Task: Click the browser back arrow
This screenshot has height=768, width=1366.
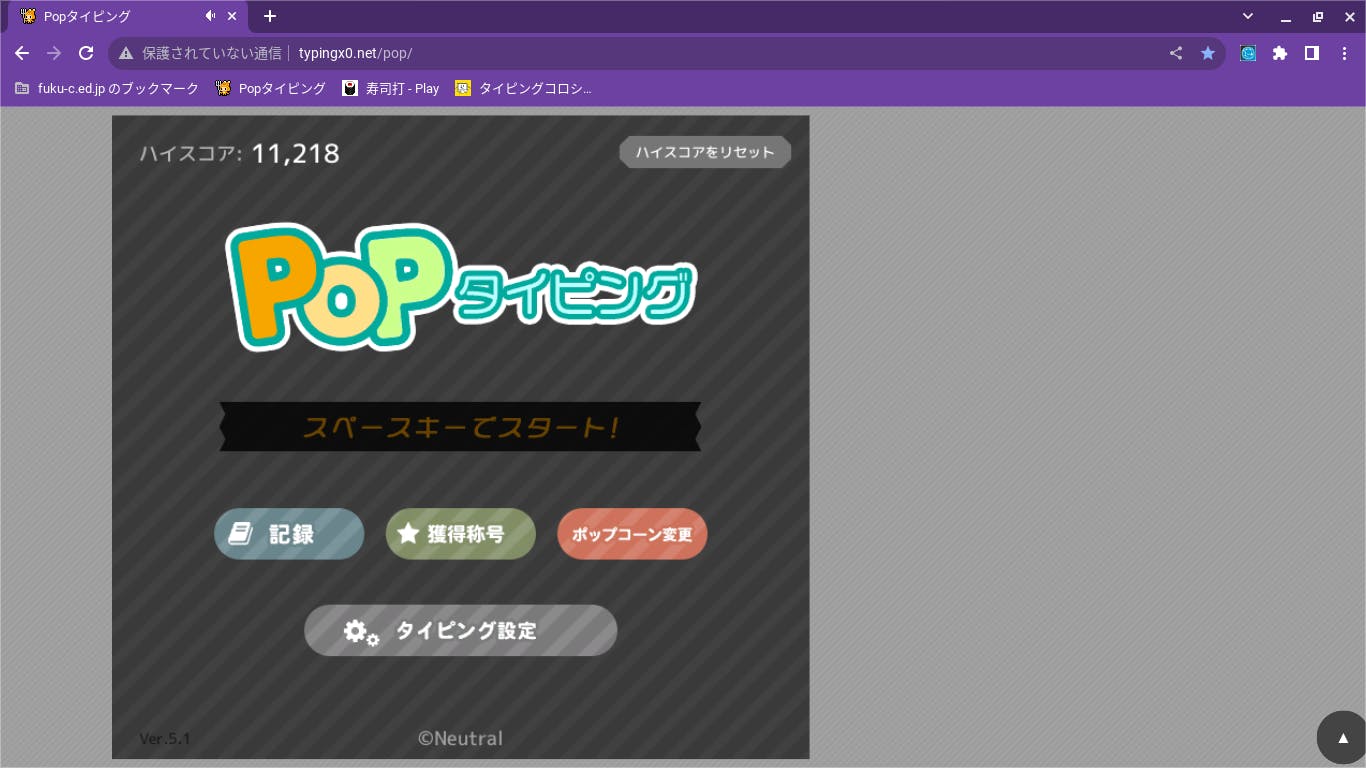Action: [x=22, y=53]
